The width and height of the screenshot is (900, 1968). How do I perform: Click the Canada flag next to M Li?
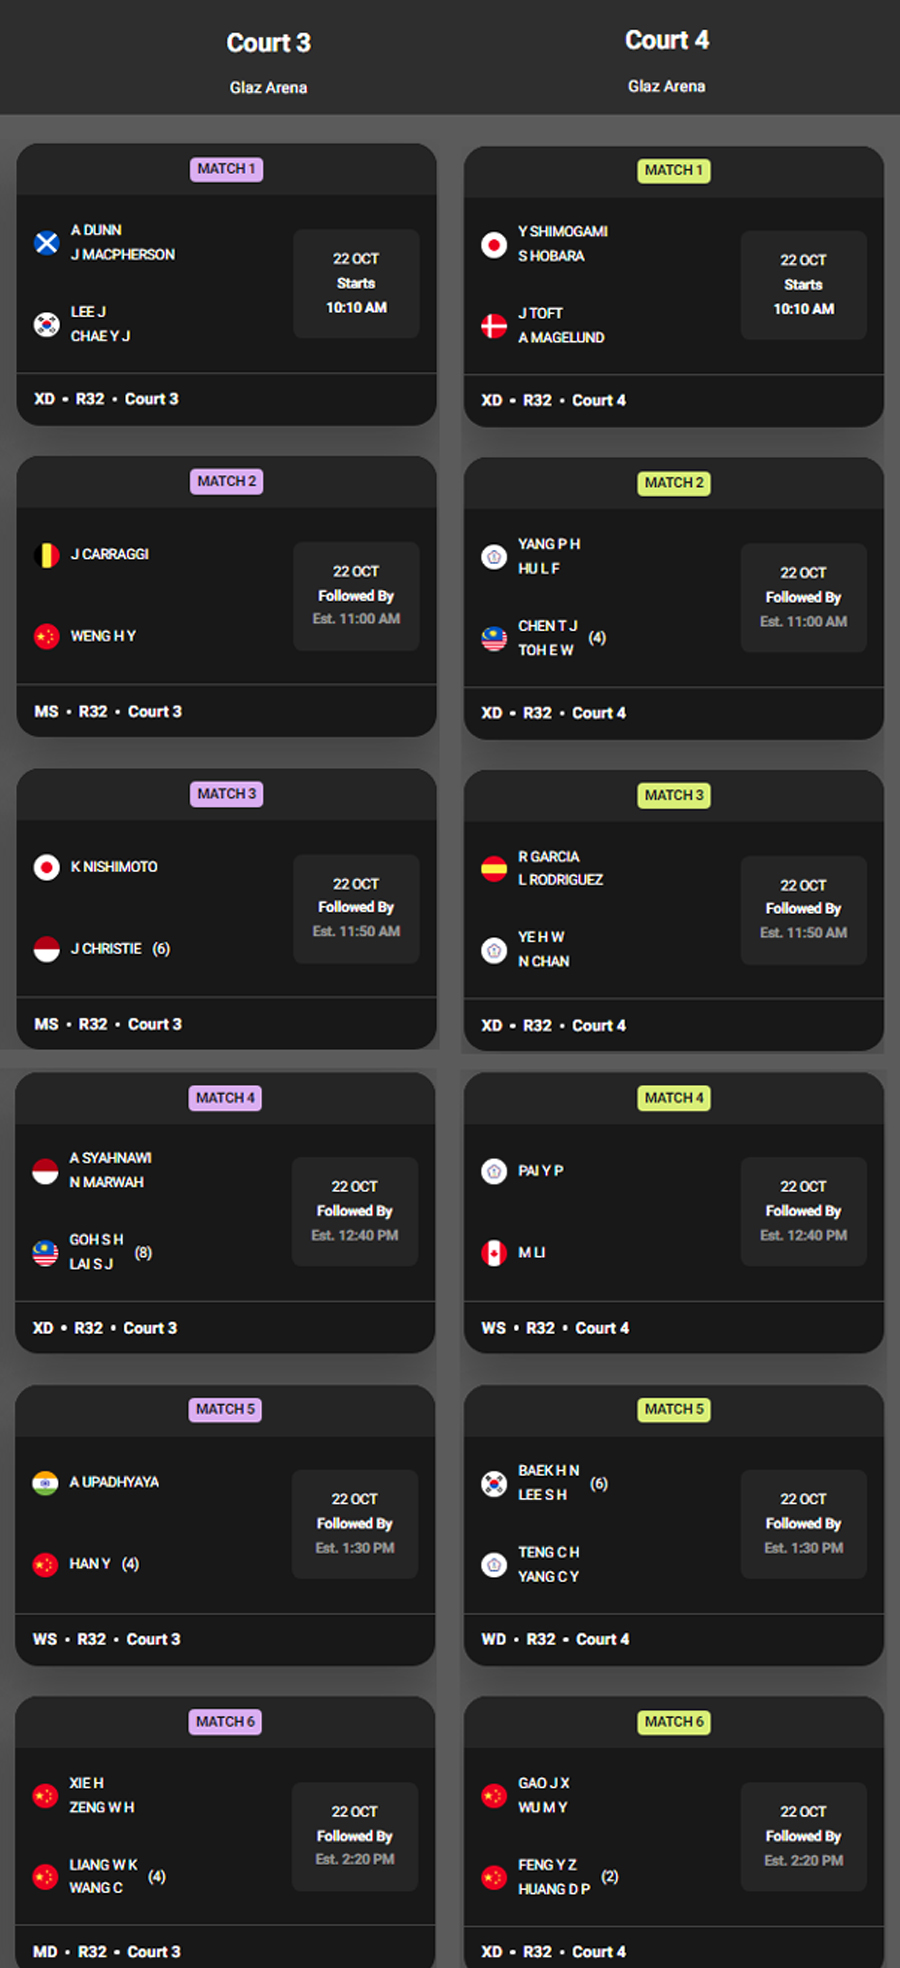(494, 1253)
